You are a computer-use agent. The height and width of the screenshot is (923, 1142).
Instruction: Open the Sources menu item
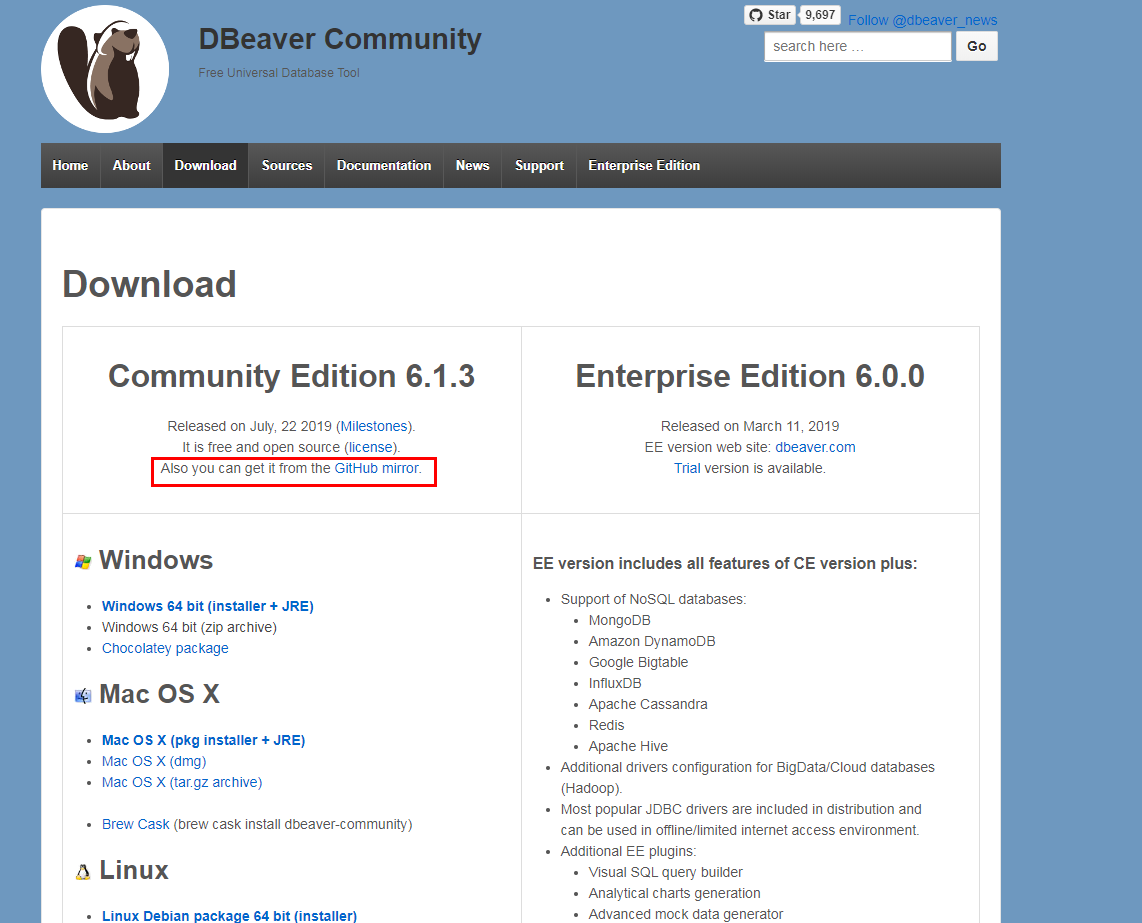pyautogui.click(x=286, y=165)
